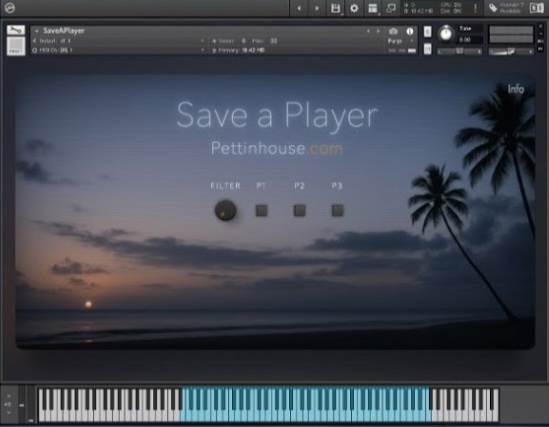The width and height of the screenshot is (549, 427).
Task: Click the FILTER knob
Action: click(x=225, y=210)
